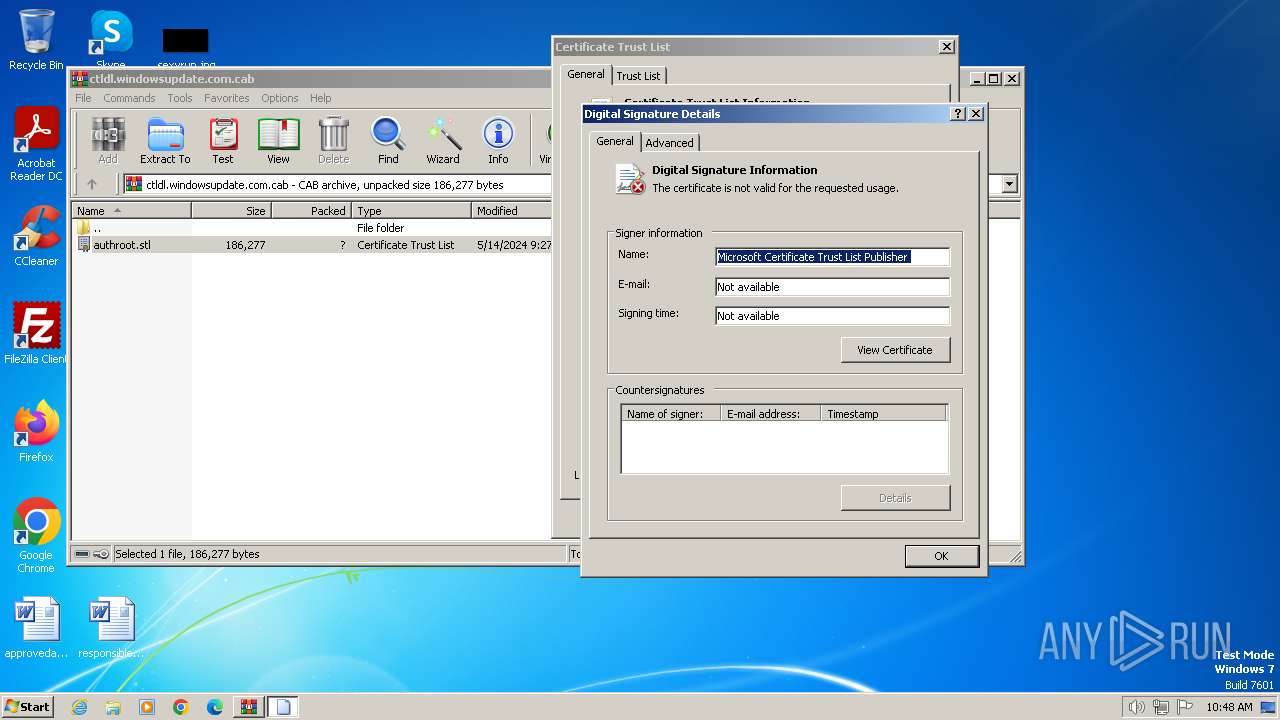Click the Extract To toolbar icon
Viewport: 1280px width, 720px height.
[165, 141]
